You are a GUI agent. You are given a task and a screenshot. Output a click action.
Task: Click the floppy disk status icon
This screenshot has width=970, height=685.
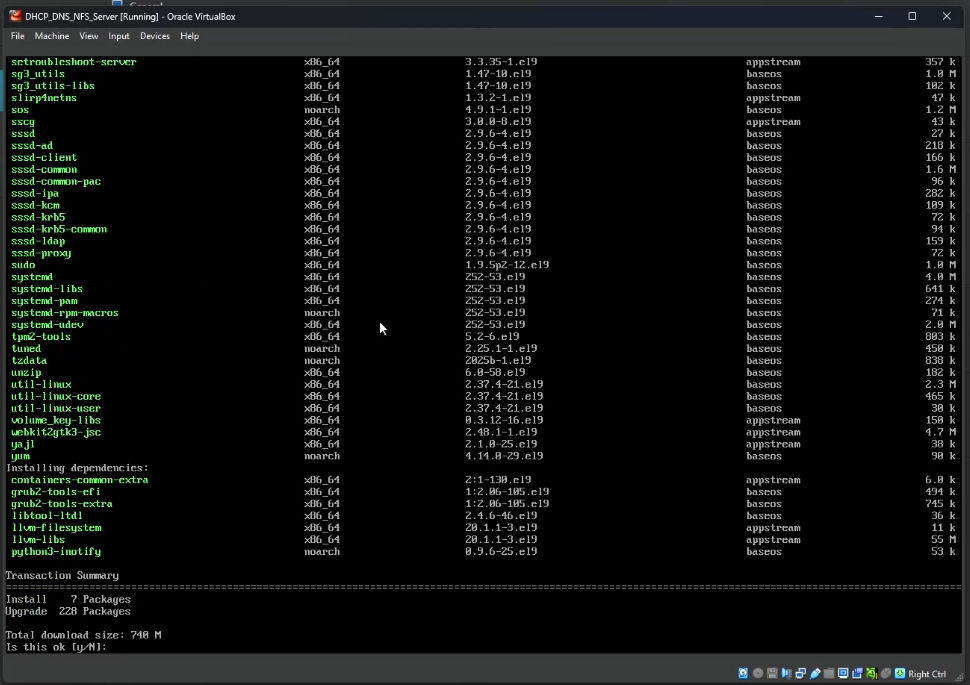(x=772, y=673)
